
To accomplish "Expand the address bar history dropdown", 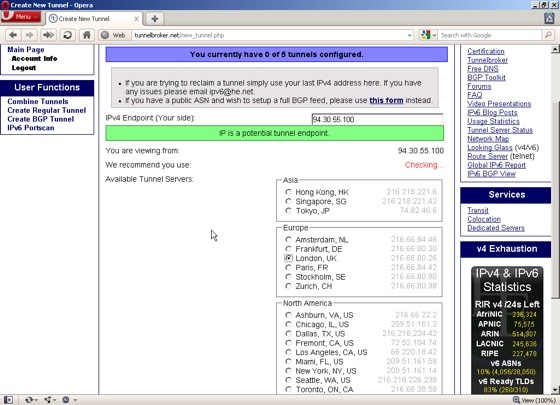I will point(409,35).
